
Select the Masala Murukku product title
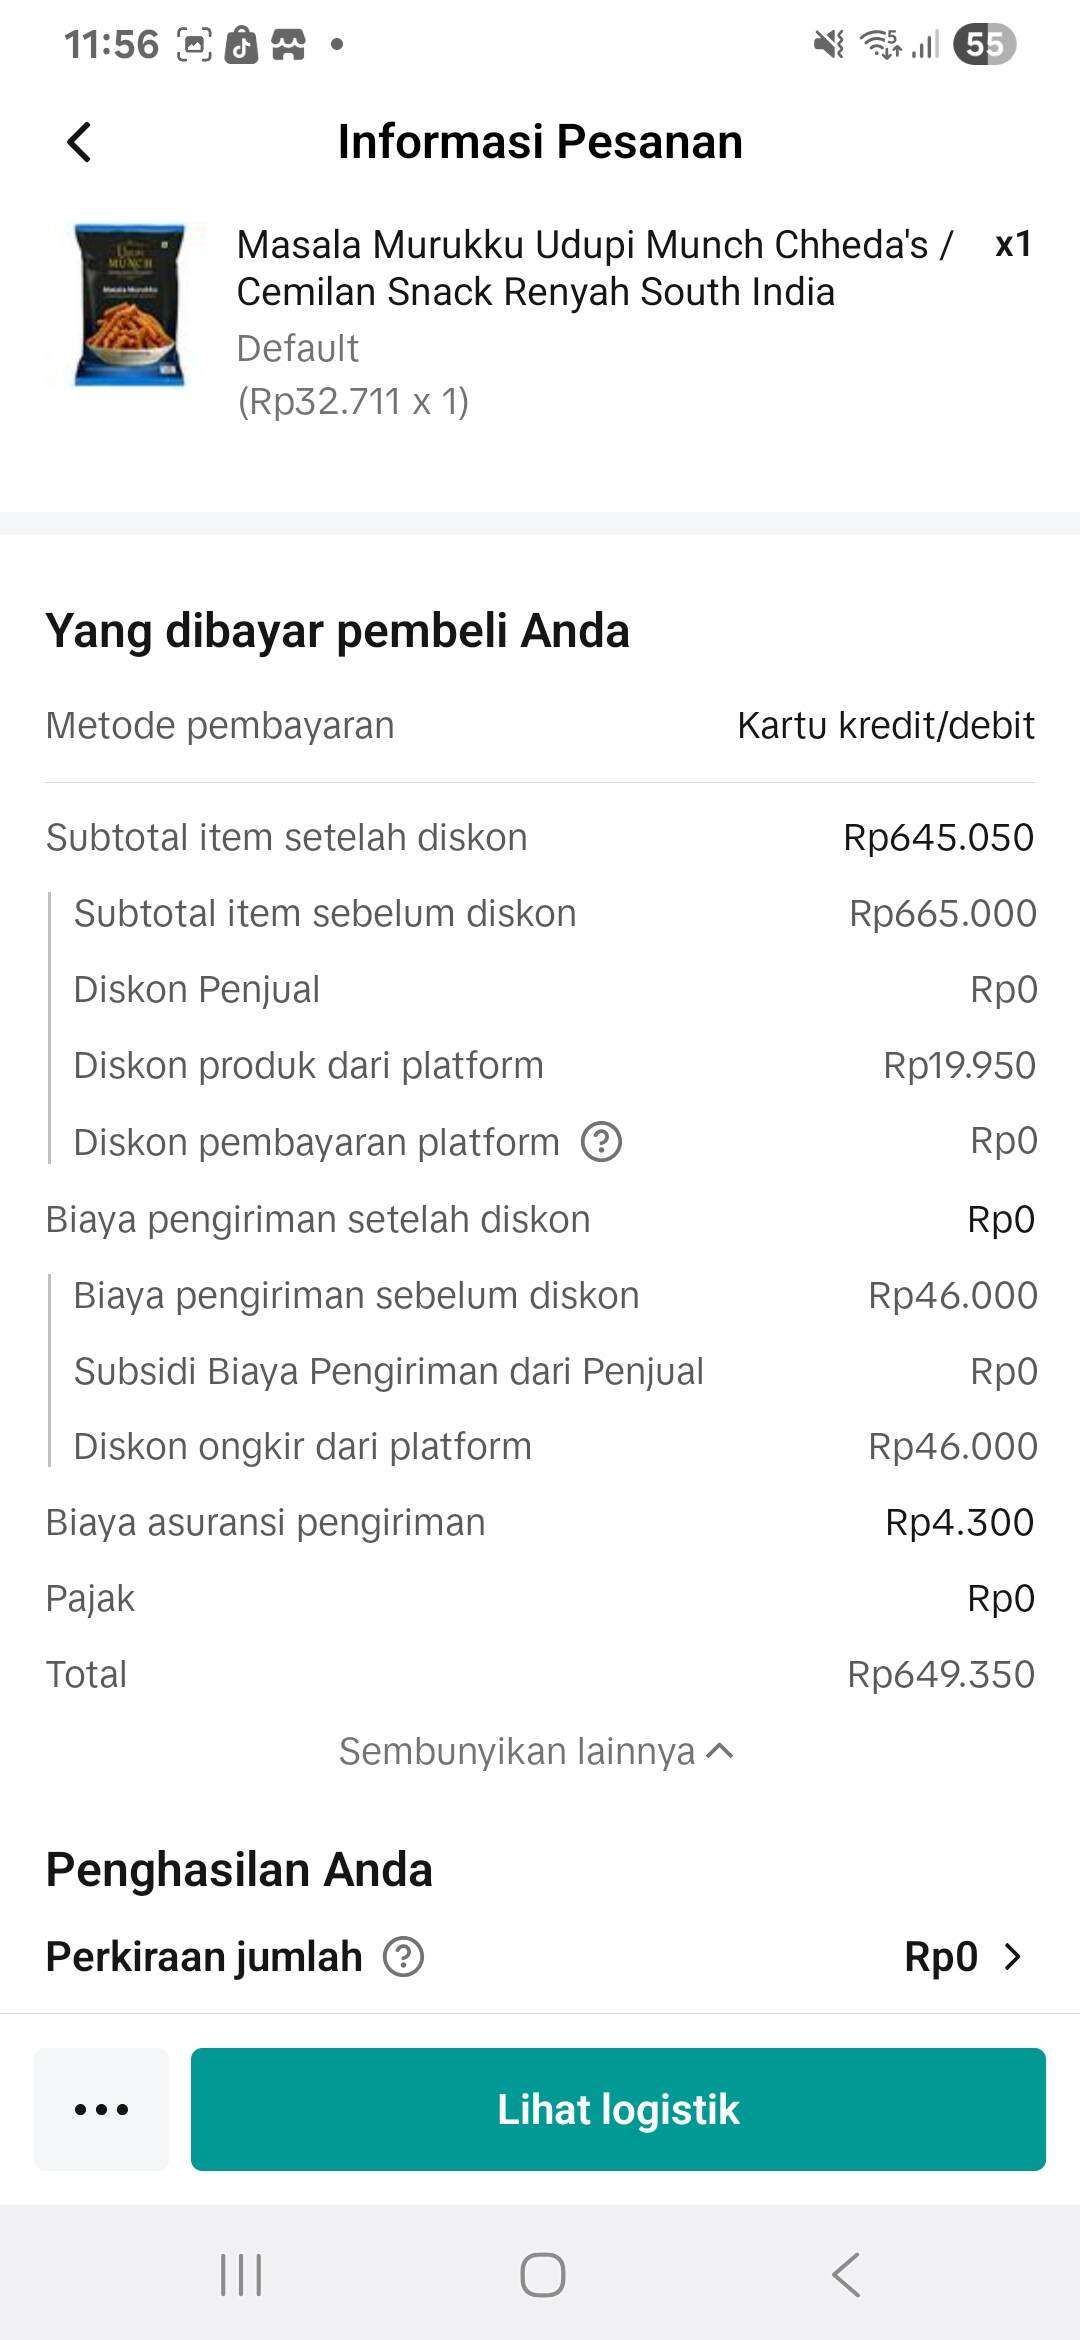point(594,268)
